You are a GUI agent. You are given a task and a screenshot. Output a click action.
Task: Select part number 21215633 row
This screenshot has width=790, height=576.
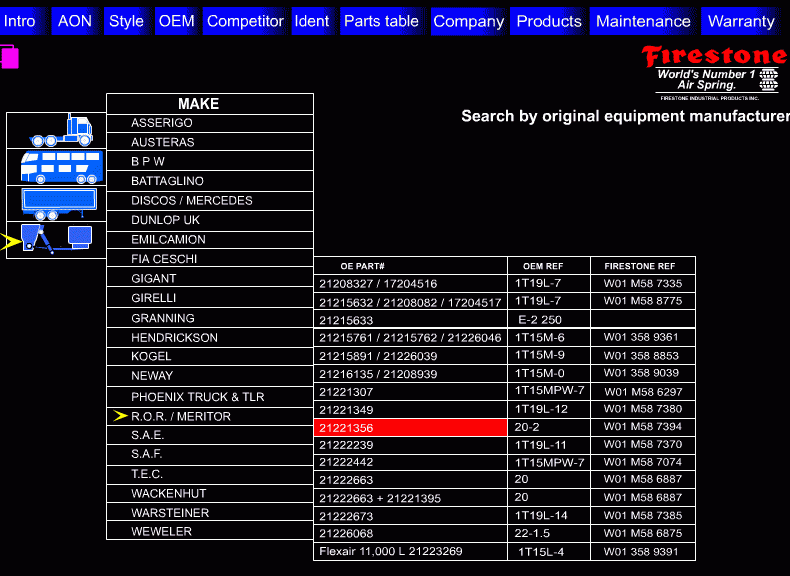pyautogui.click(x=410, y=320)
